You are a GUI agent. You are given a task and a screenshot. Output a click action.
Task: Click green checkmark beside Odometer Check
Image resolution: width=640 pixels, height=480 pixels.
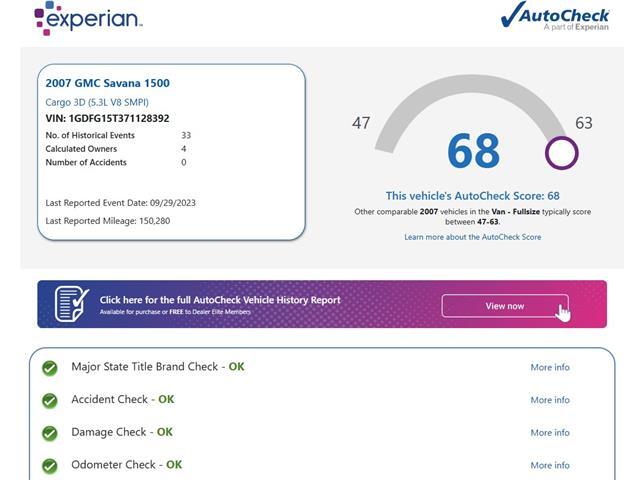pyautogui.click(x=50, y=466)
